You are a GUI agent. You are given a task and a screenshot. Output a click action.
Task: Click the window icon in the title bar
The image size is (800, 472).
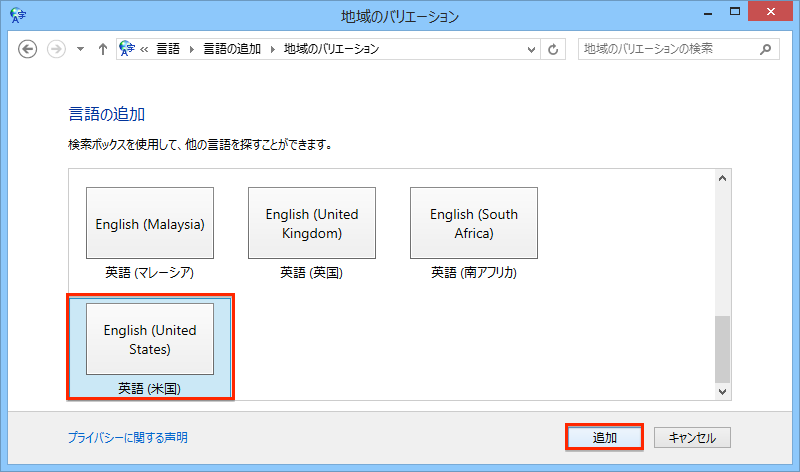[16, 15]
